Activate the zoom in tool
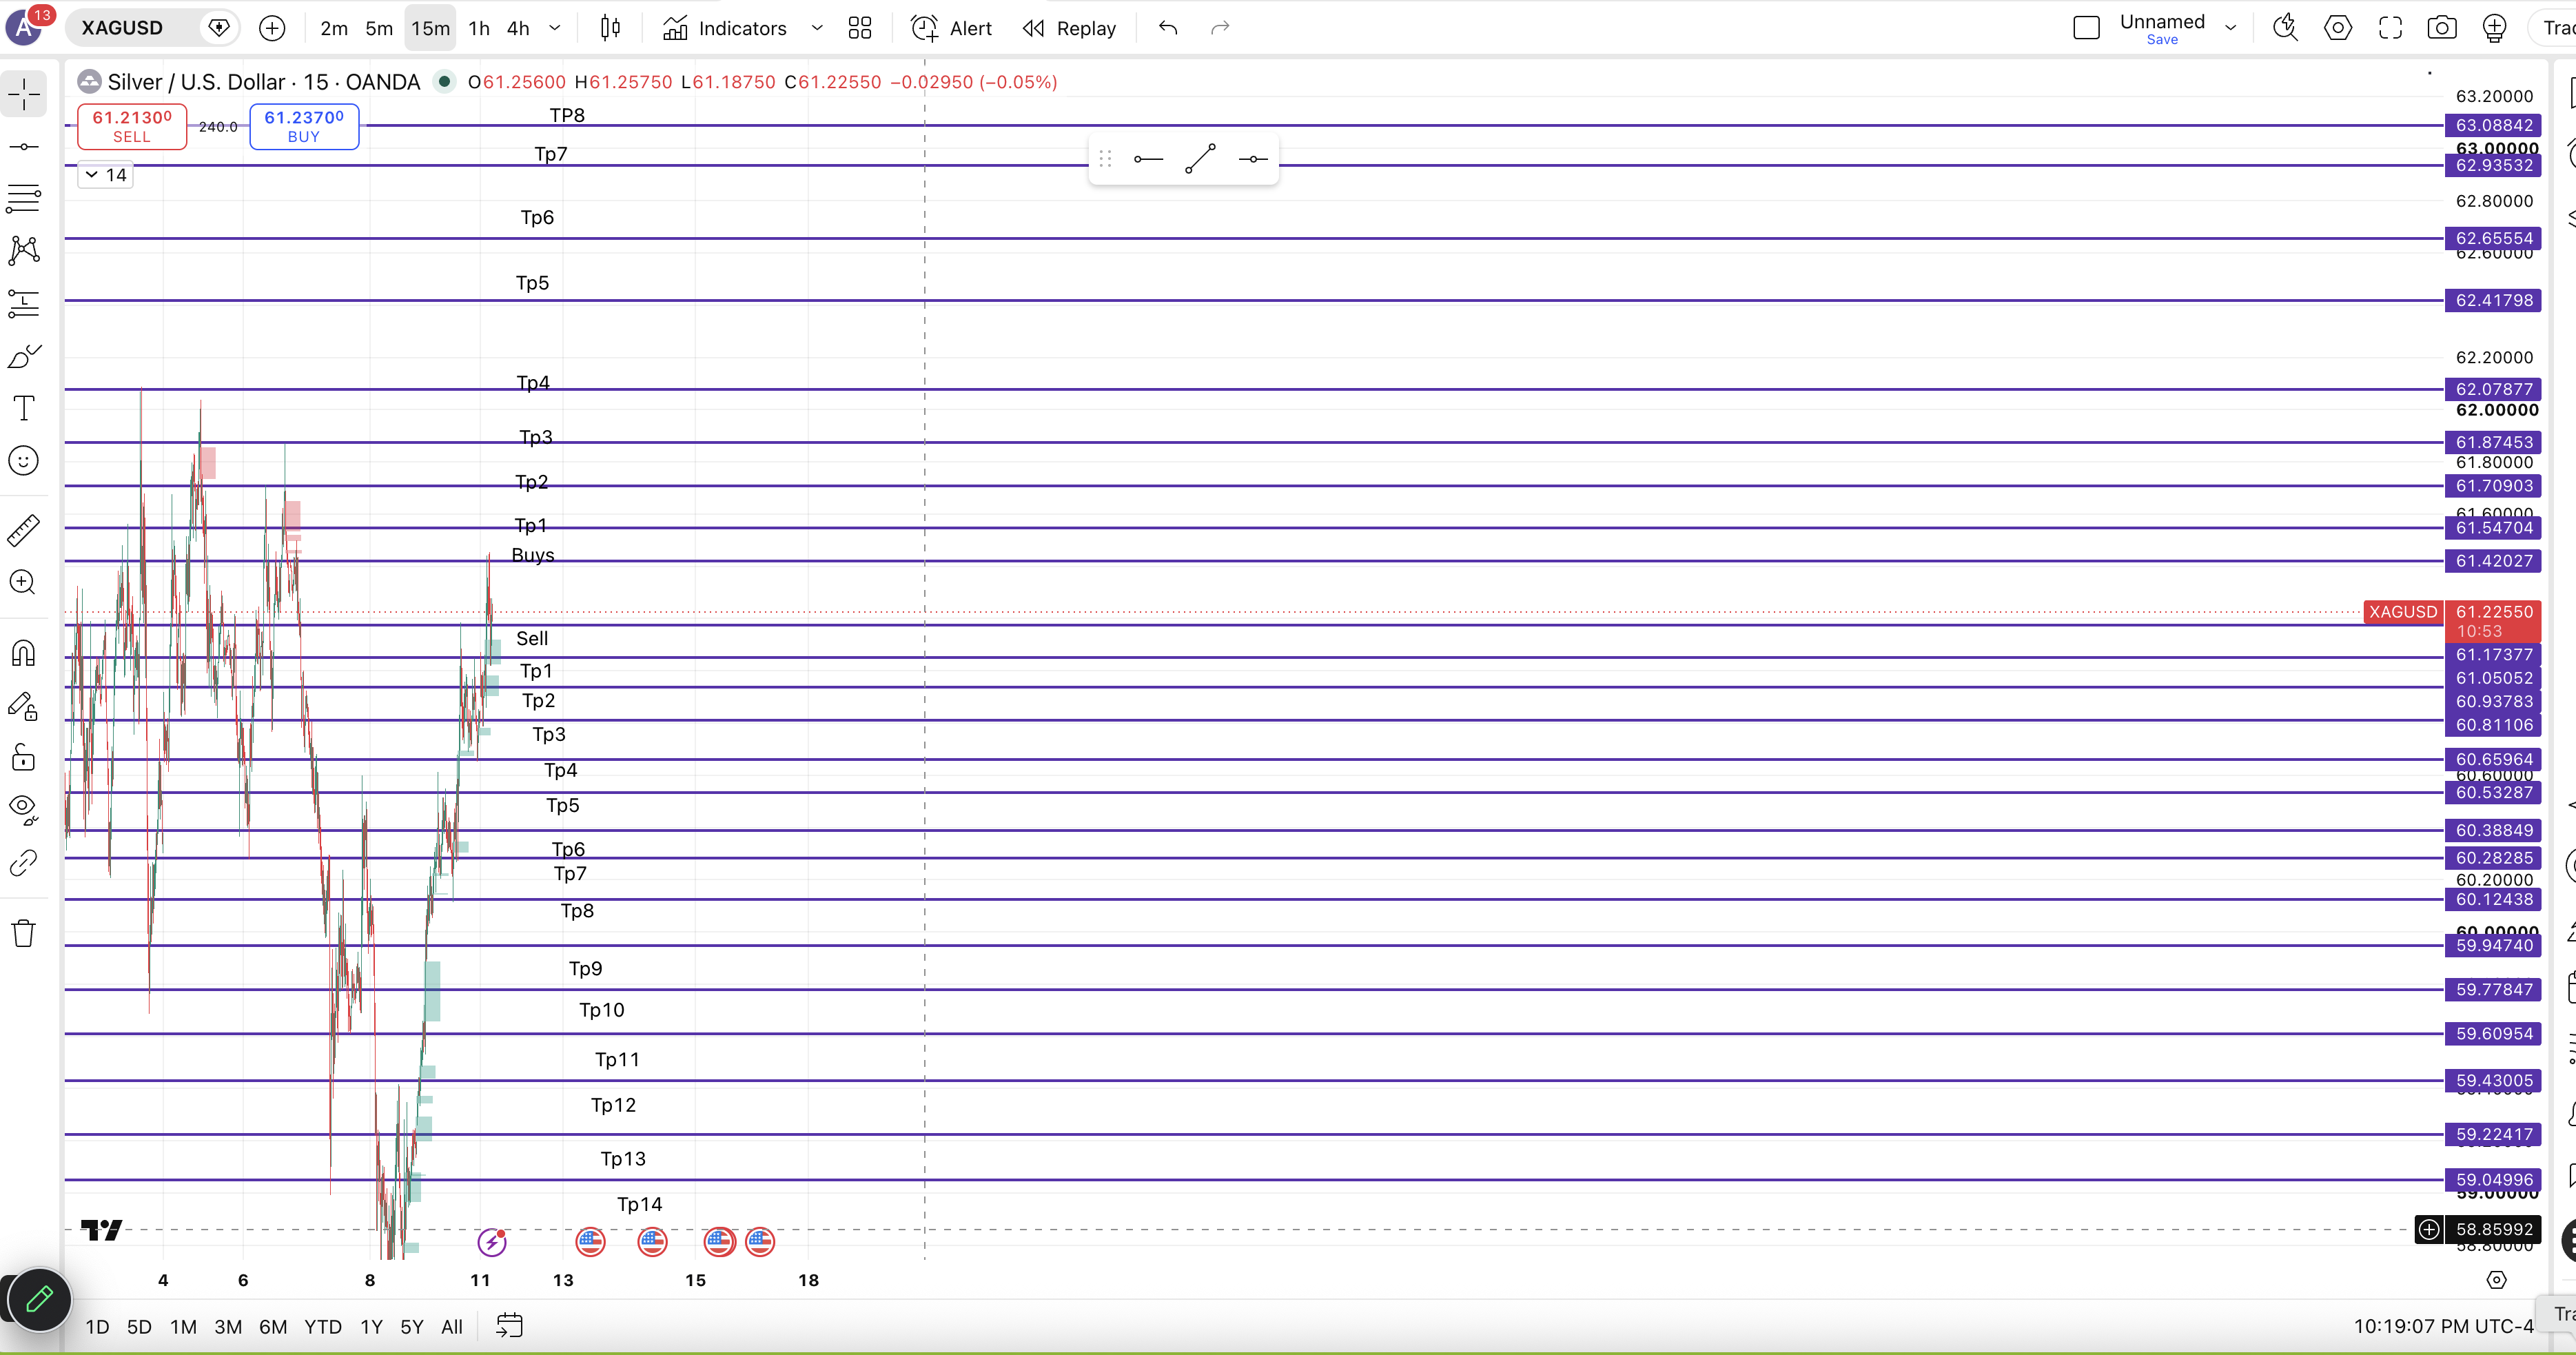The height and width of the screenshot is (1355, 2576). tap(24, 582)
